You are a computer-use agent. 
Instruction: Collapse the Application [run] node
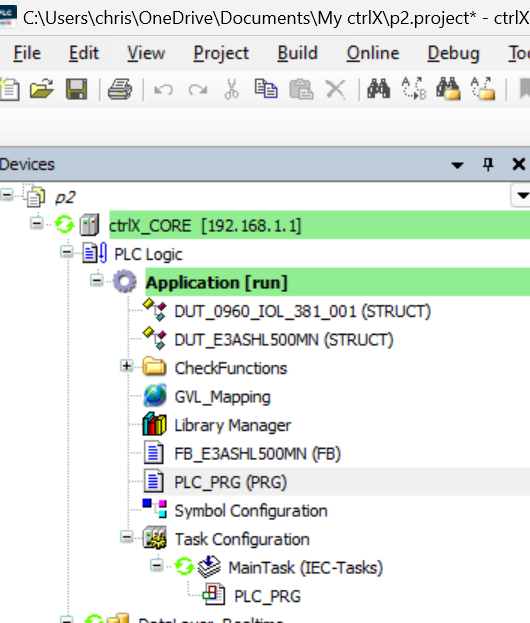[x=97, y=281]
